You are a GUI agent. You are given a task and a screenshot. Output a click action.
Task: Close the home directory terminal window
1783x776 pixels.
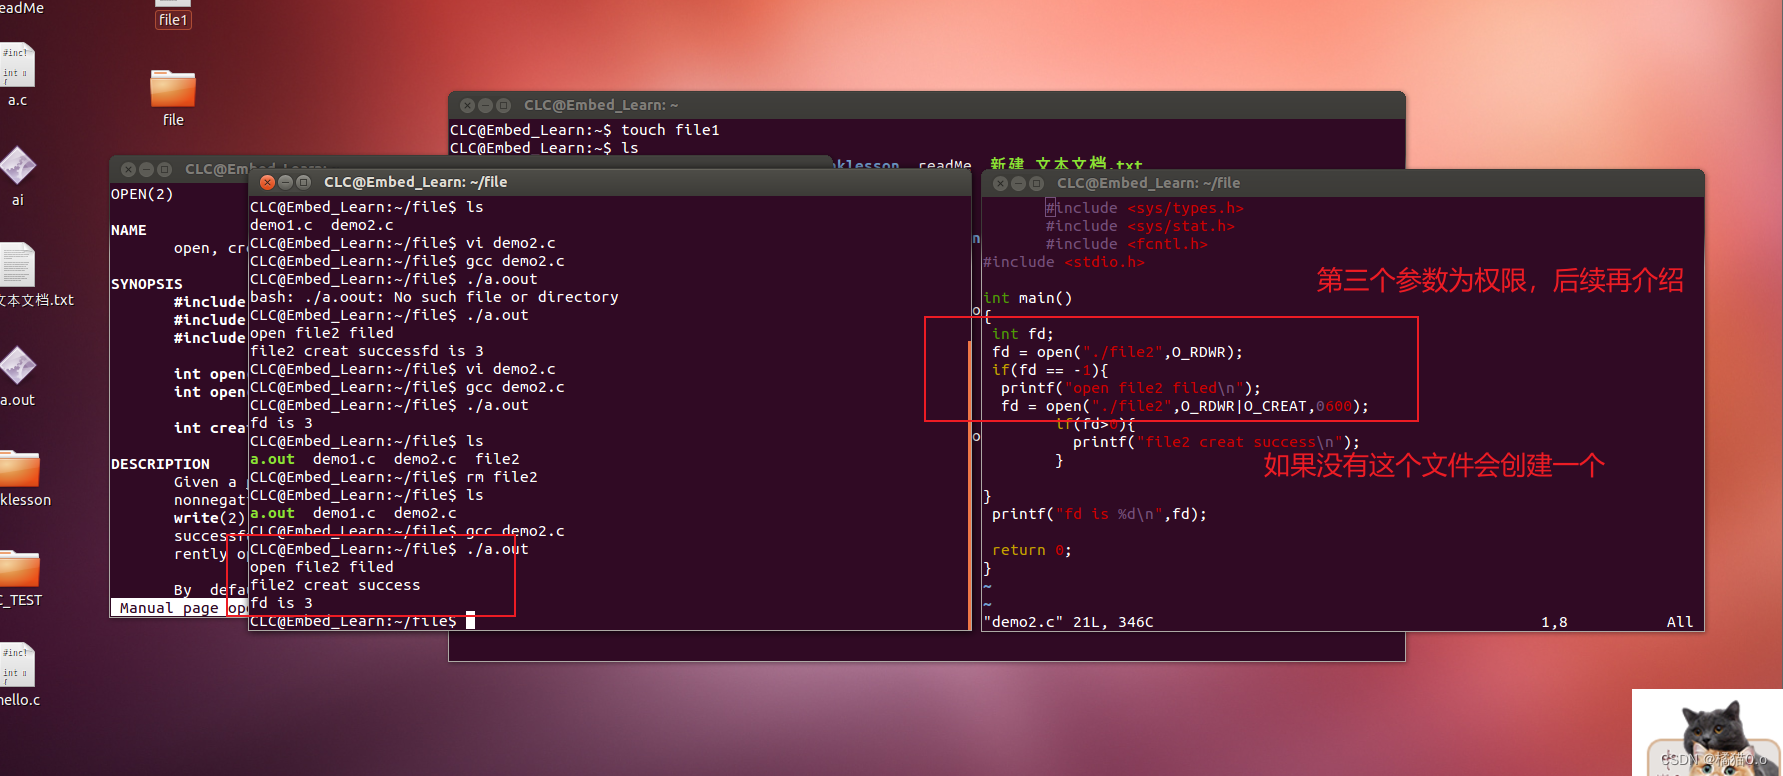[x=467, y=105]
